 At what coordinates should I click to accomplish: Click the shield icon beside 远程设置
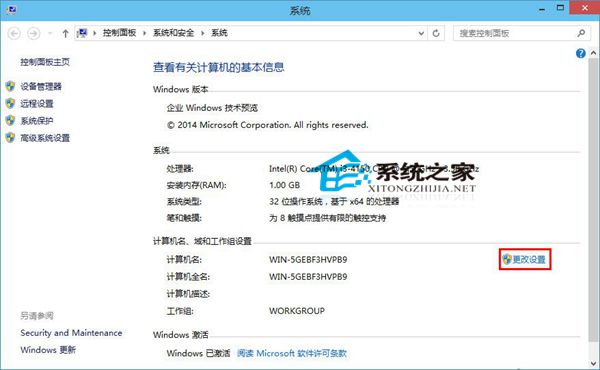click(10, 103)
